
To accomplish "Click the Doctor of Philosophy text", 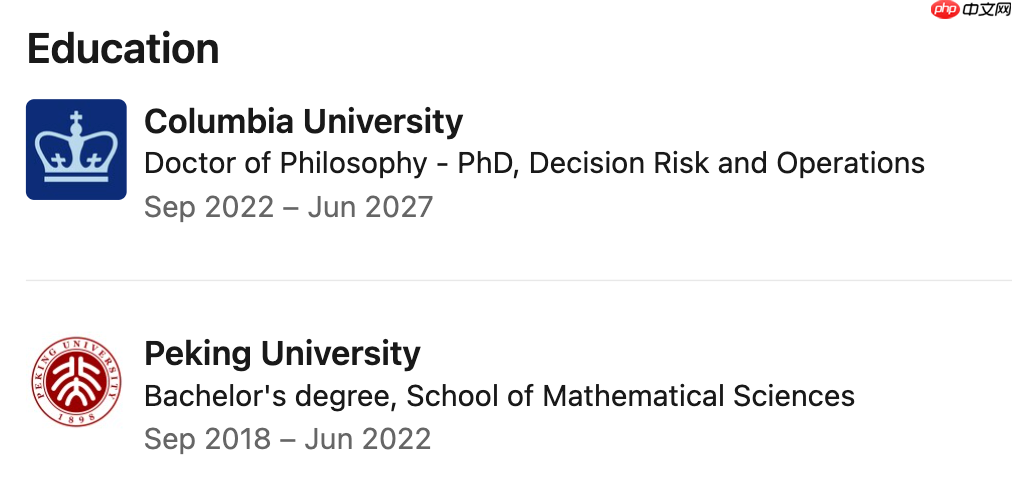I will click(x=285, y=164).
